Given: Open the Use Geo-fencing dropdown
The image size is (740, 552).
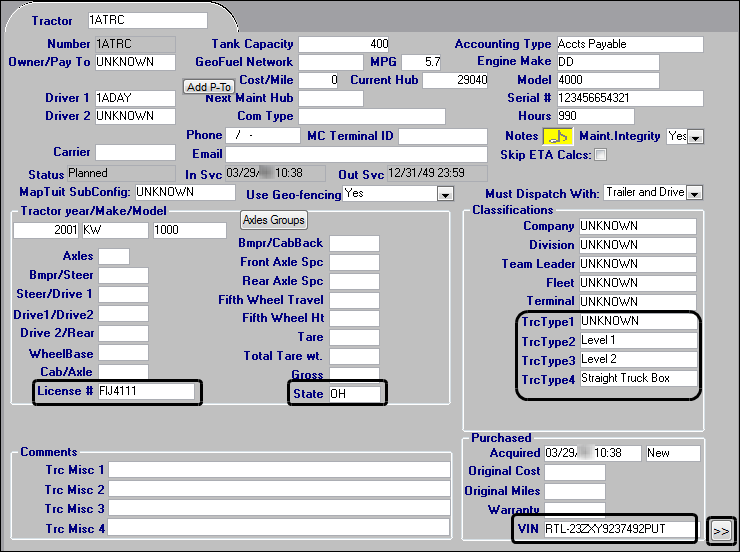Looking at the screenshot, I should click(x=445, y=193).
